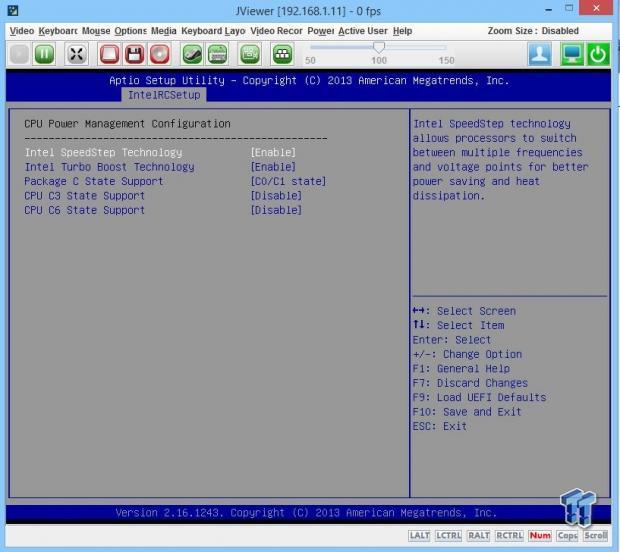Click the Zoom Size: Disabled label
The height and width of the screenshot is (552, 620).
533,31
